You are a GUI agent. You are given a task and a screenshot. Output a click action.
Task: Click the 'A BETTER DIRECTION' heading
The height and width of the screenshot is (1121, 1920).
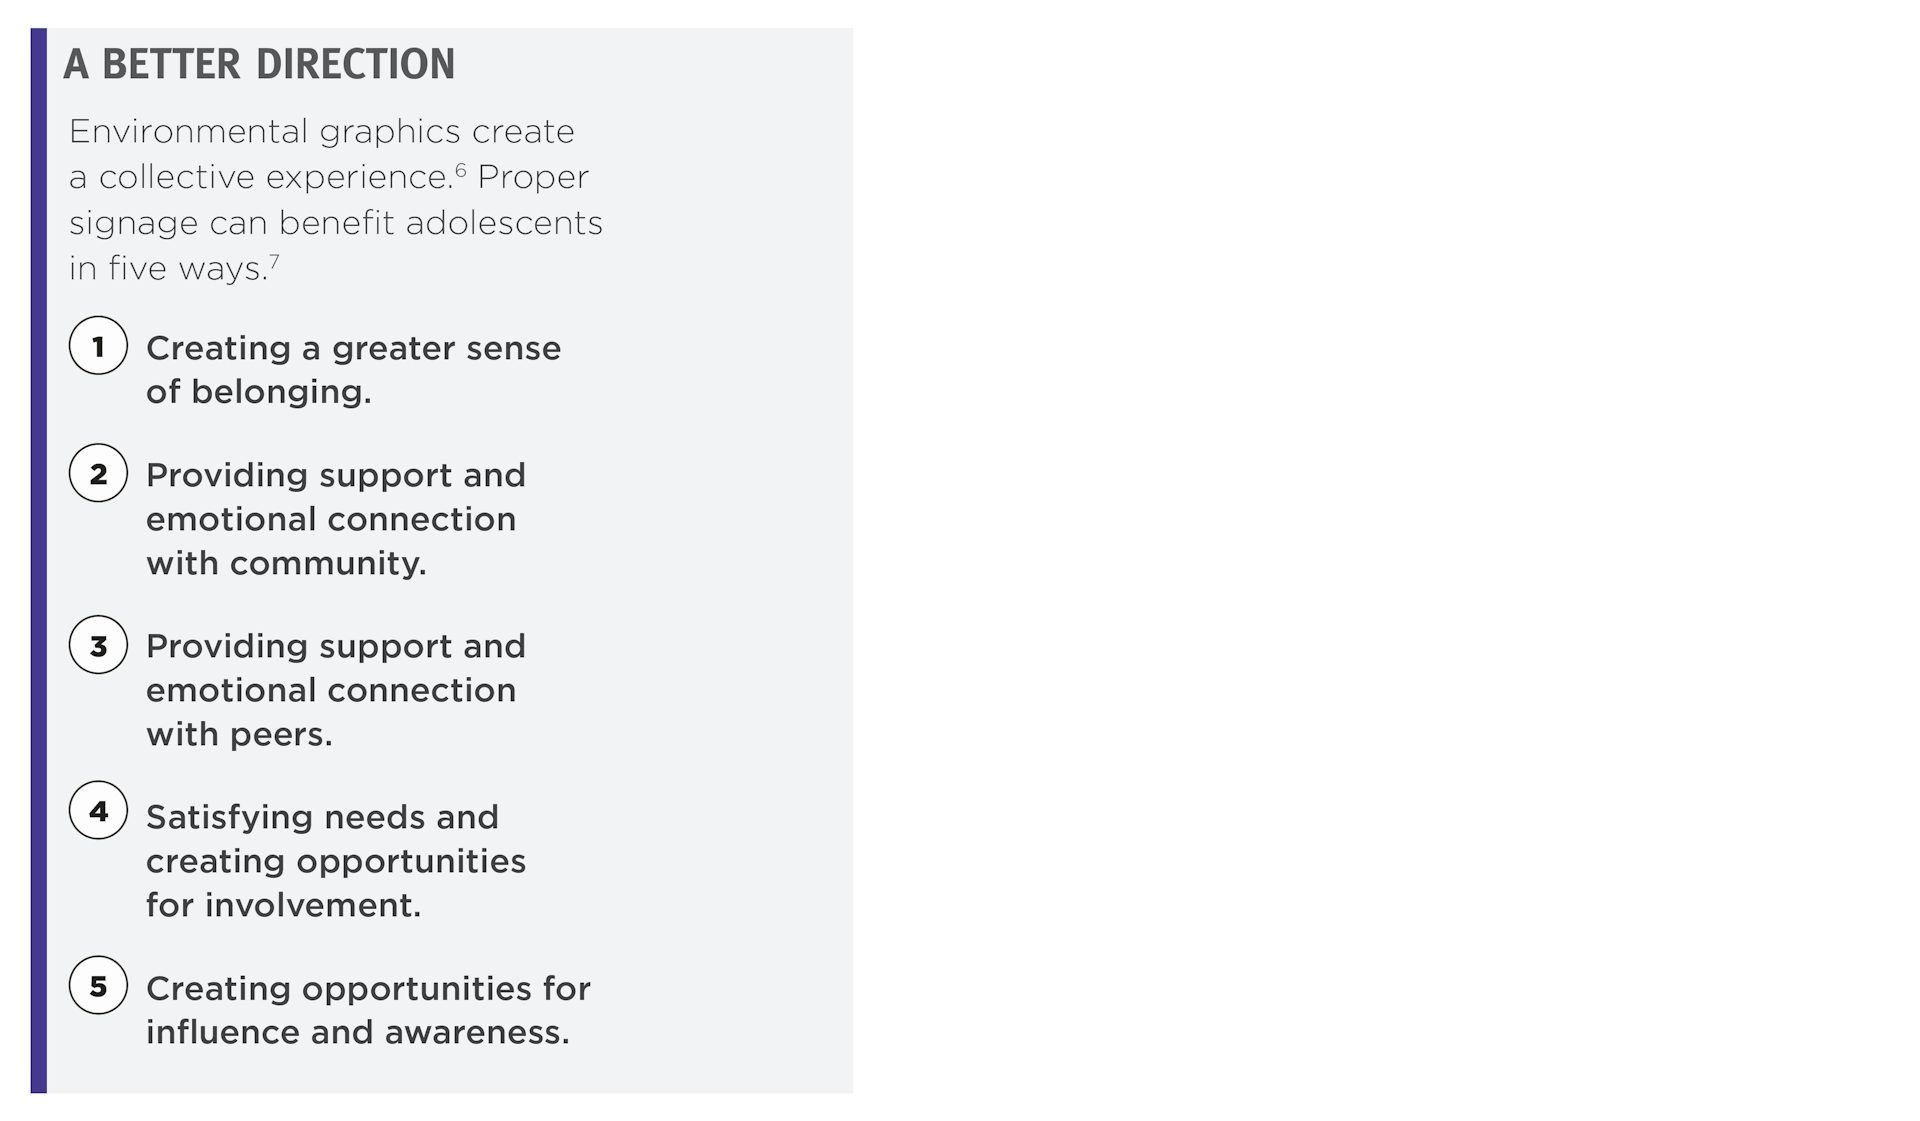point(259,64)
